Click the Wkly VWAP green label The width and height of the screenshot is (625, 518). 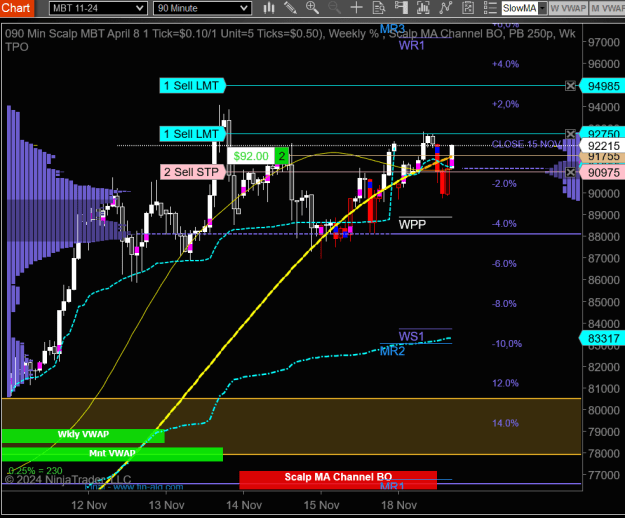coord(83,435)
